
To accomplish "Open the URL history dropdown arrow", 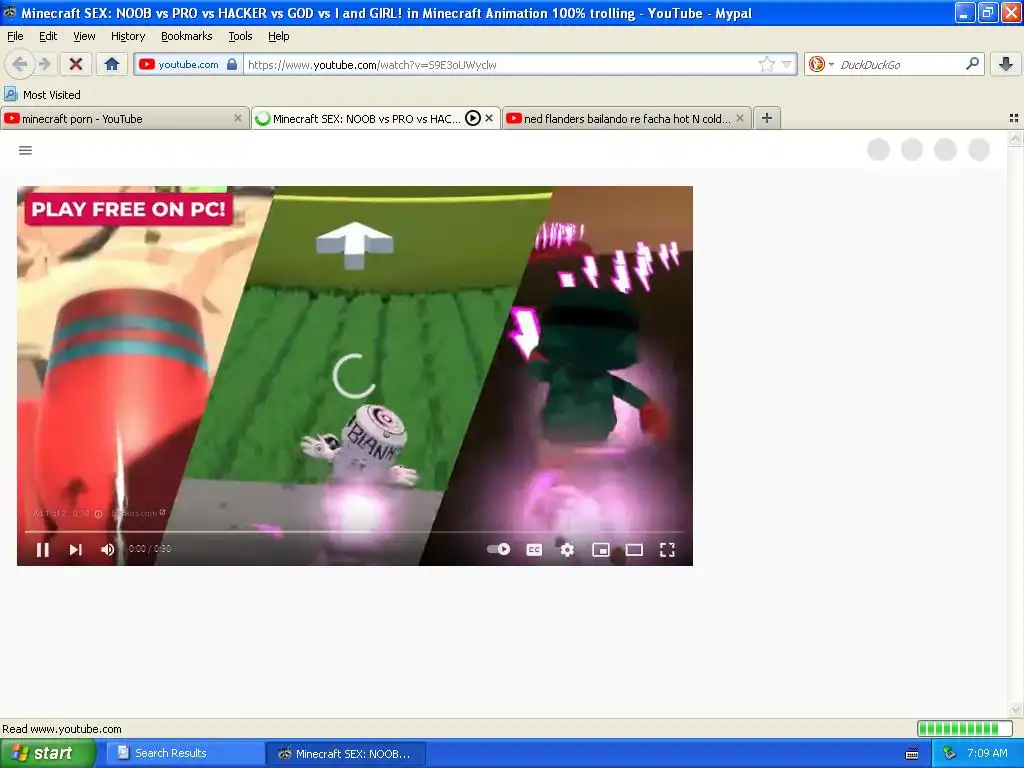I will tap(786, 64).
